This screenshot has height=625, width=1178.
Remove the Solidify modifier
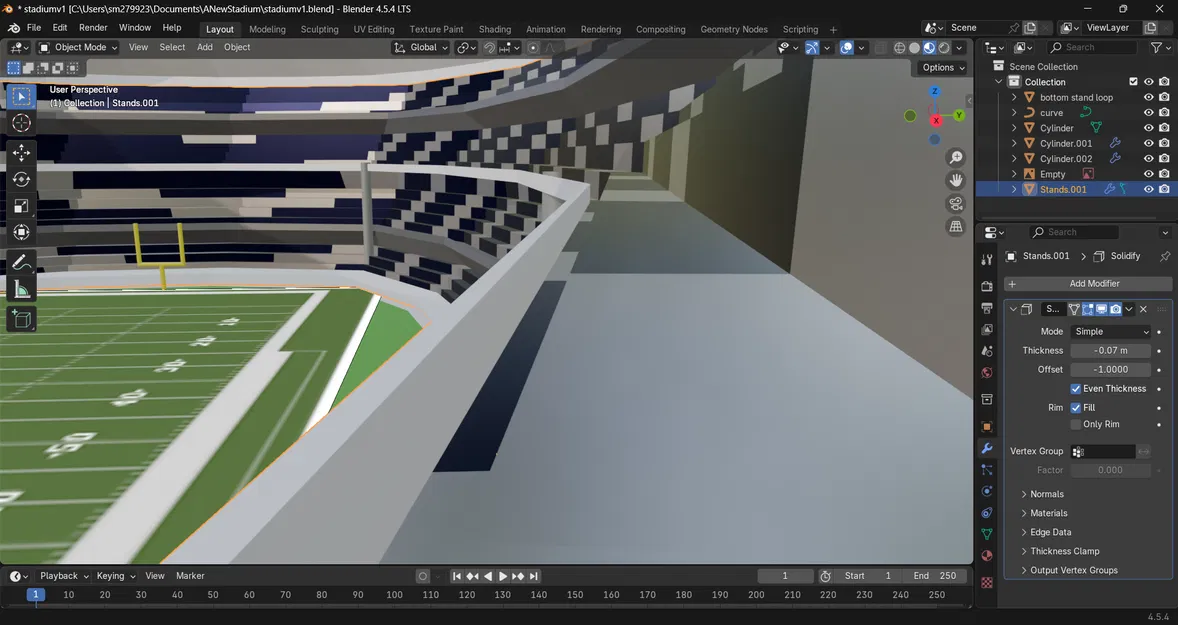click(x=1143, y=309)
